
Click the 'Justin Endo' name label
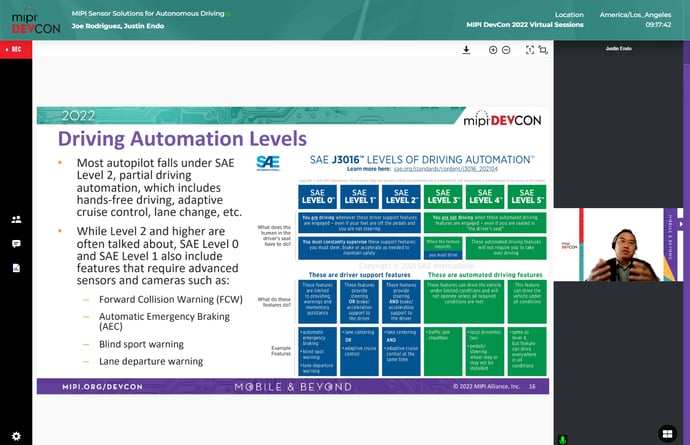pos(618,48)
